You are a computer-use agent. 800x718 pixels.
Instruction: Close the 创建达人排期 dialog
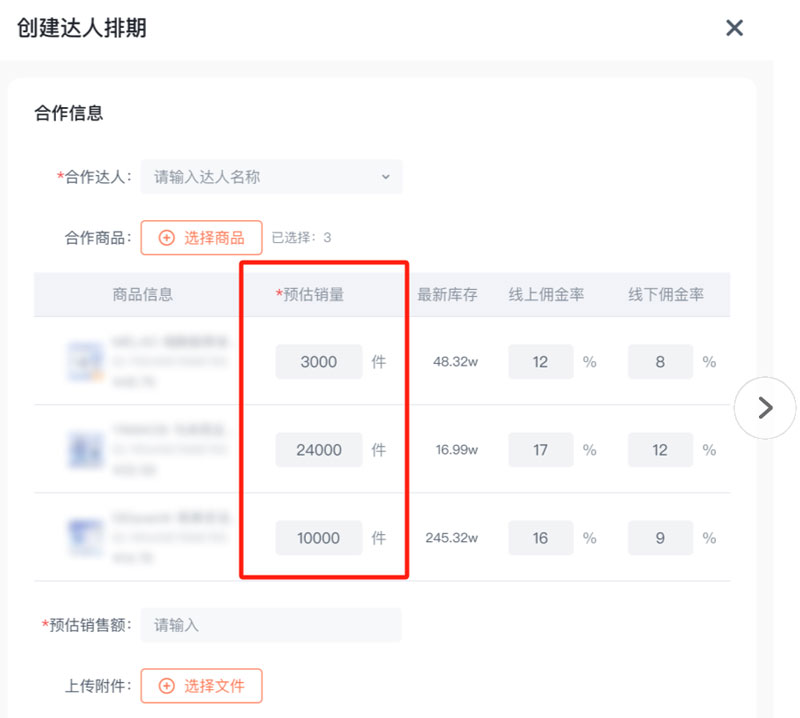(734, 28)
